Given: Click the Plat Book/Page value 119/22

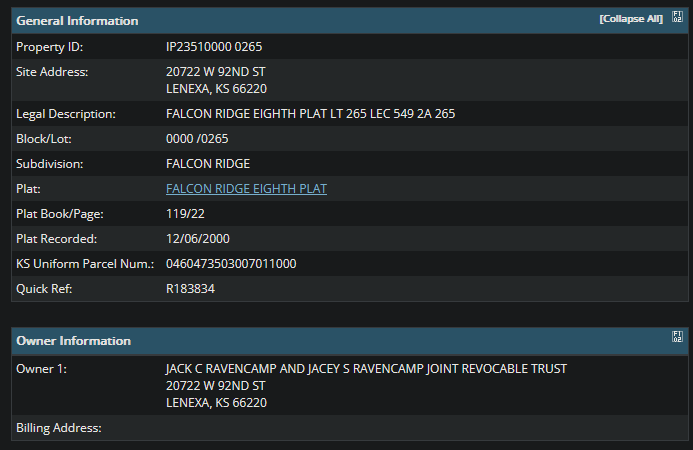Looking at the screenshot, I should (x=185, y=214).
